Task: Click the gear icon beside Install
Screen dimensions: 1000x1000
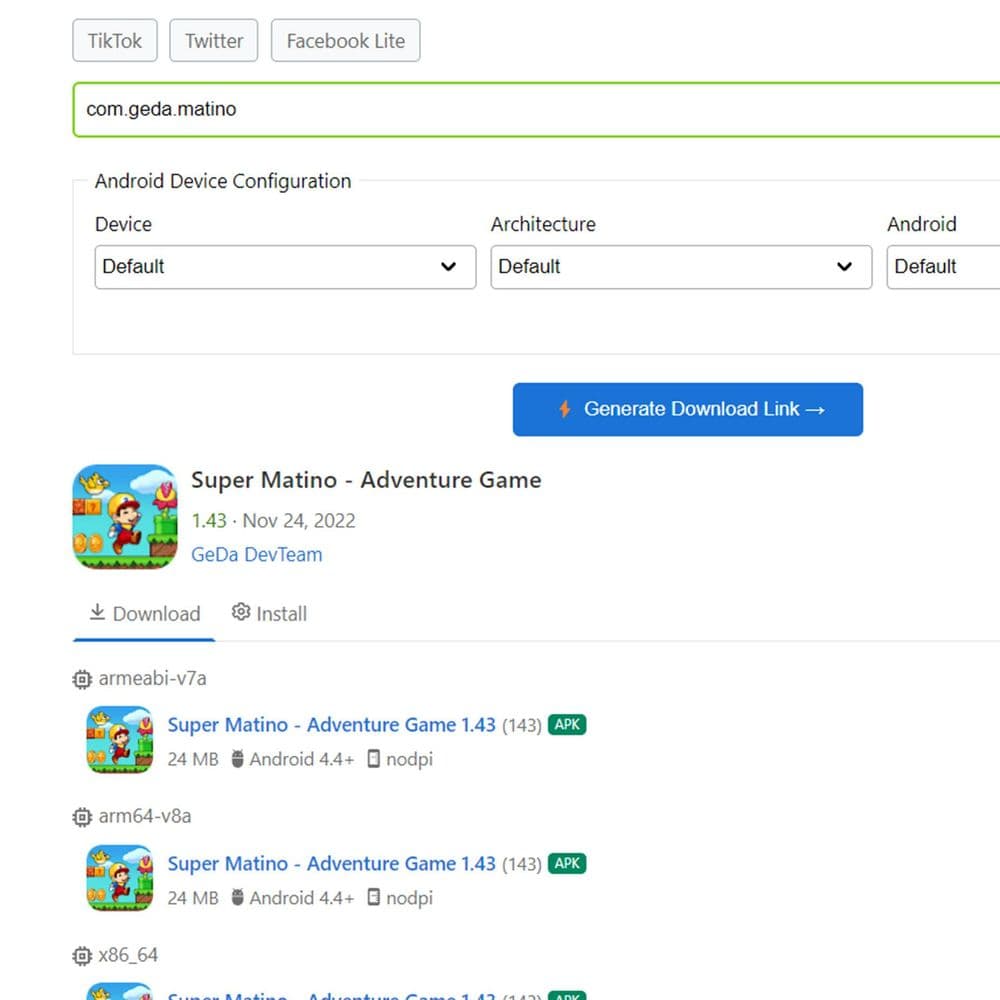Action: click(x=239, y=611)
